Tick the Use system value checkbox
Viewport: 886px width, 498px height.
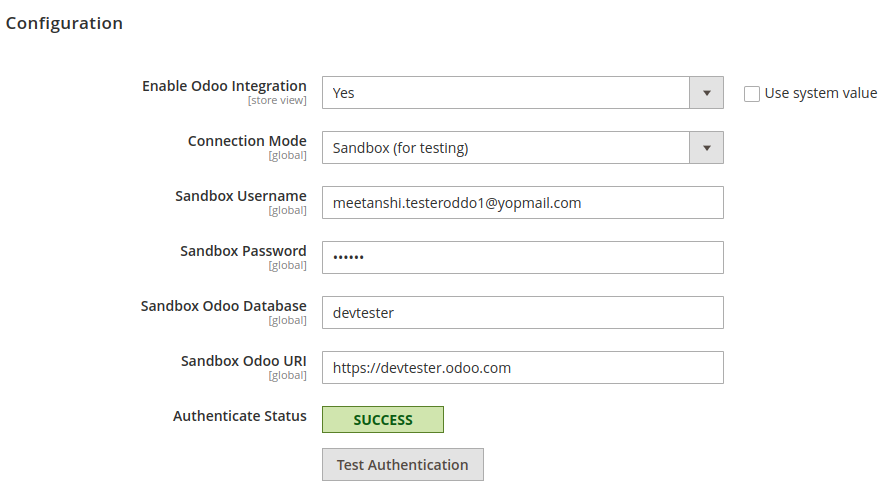pyautogui.click(x=752, y=94)
